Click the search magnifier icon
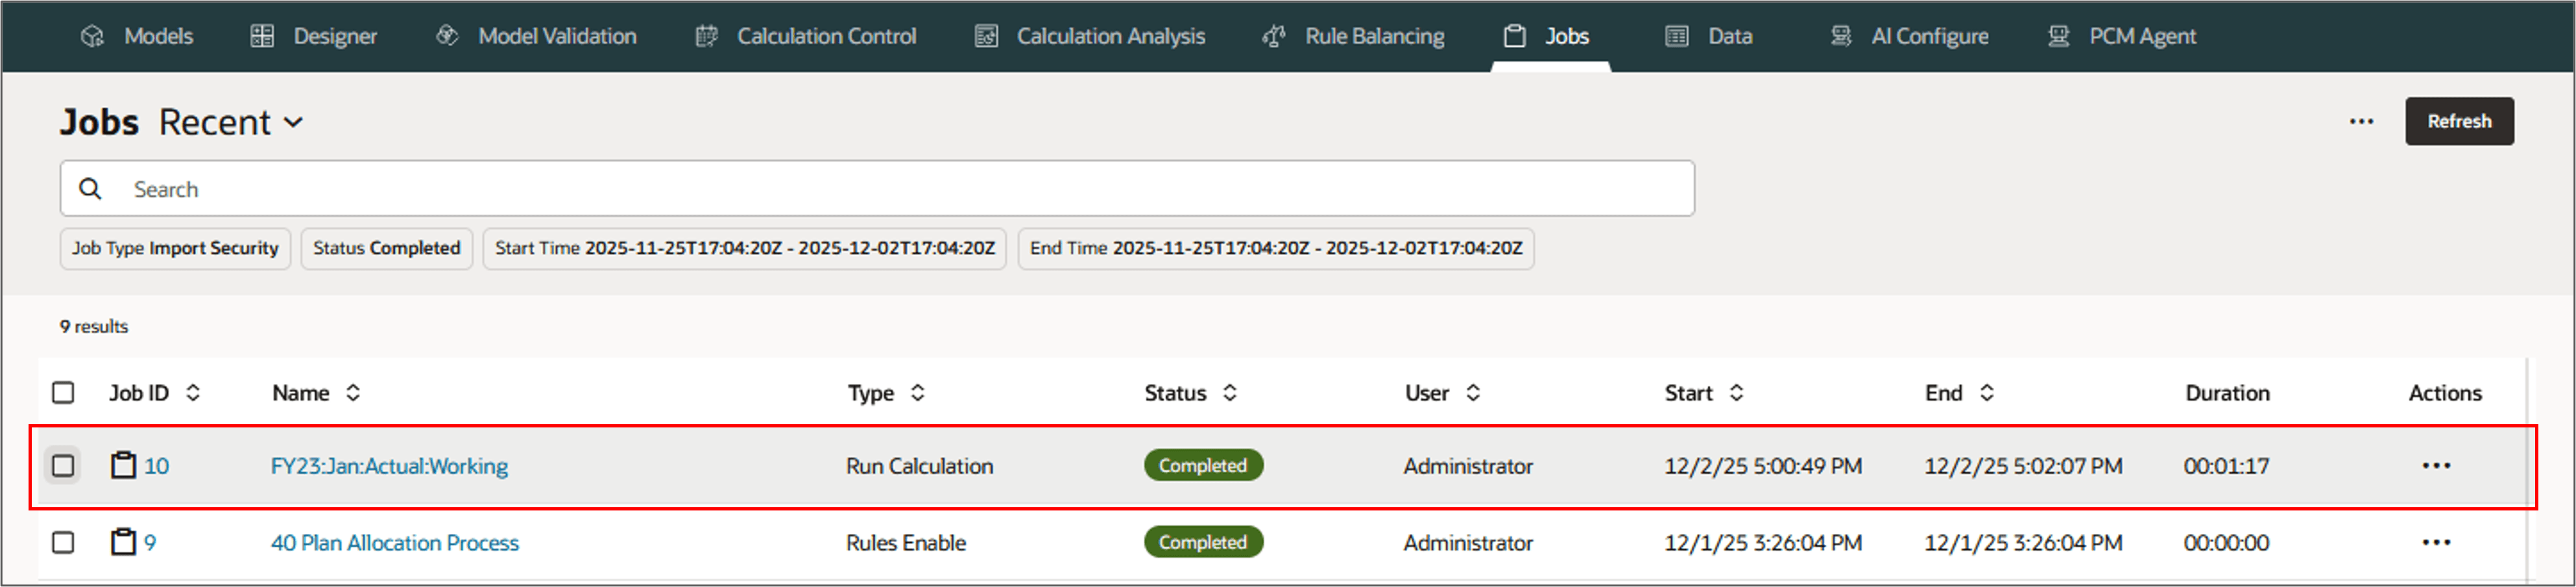This screenshot has height=587, width=2576. coord(90,189)
